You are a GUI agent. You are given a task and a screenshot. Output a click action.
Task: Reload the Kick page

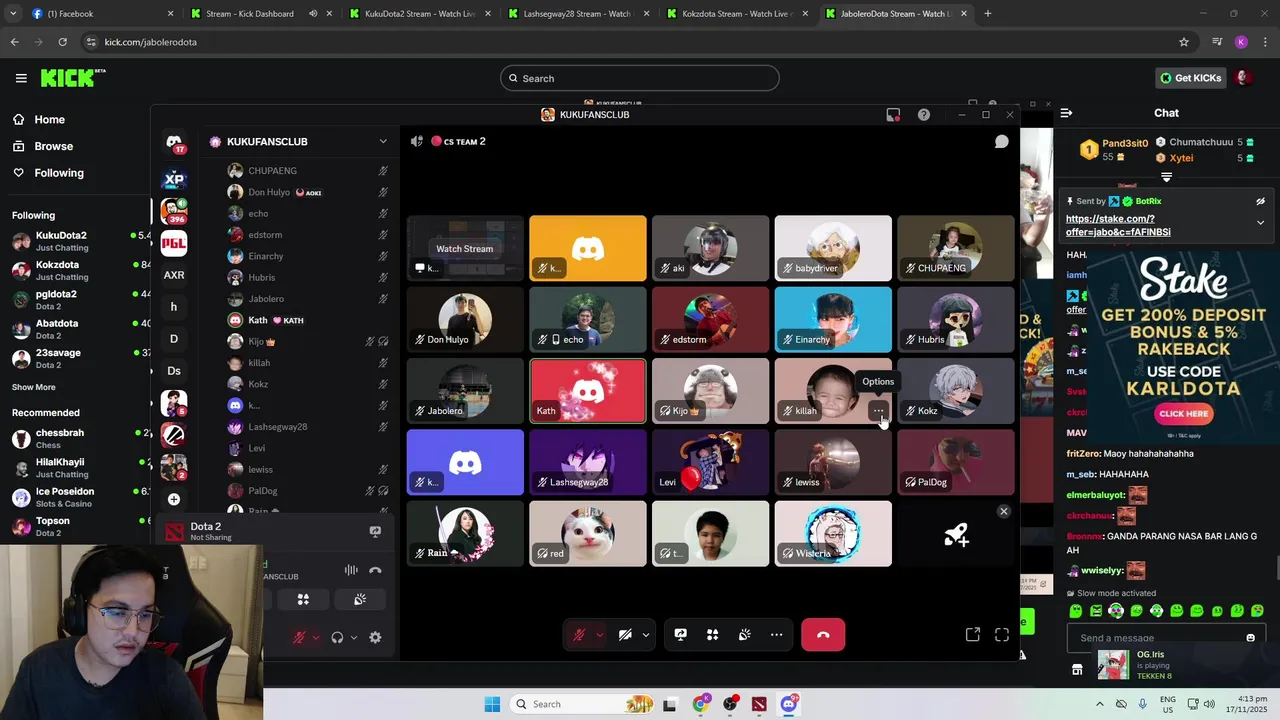[x=62, y=42]
